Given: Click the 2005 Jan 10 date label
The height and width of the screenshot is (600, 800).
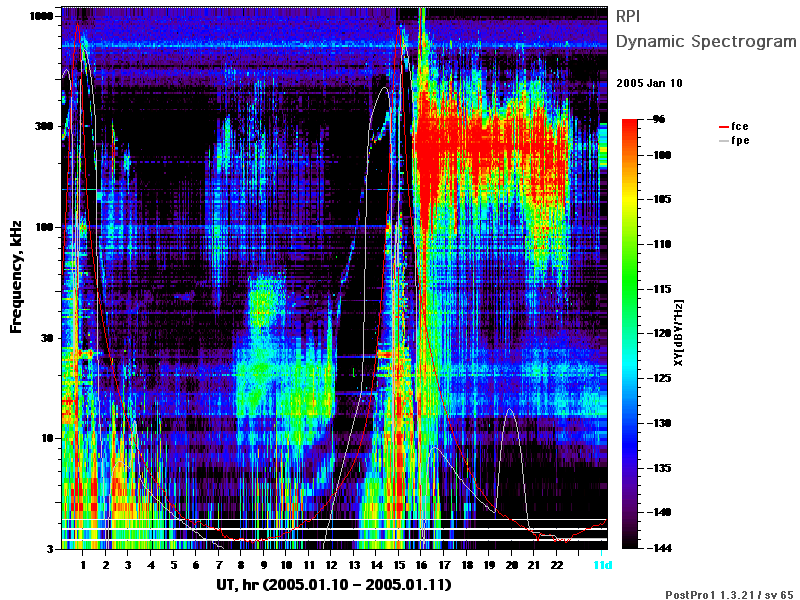Looking at the screenshot, I should click(649, 83).
